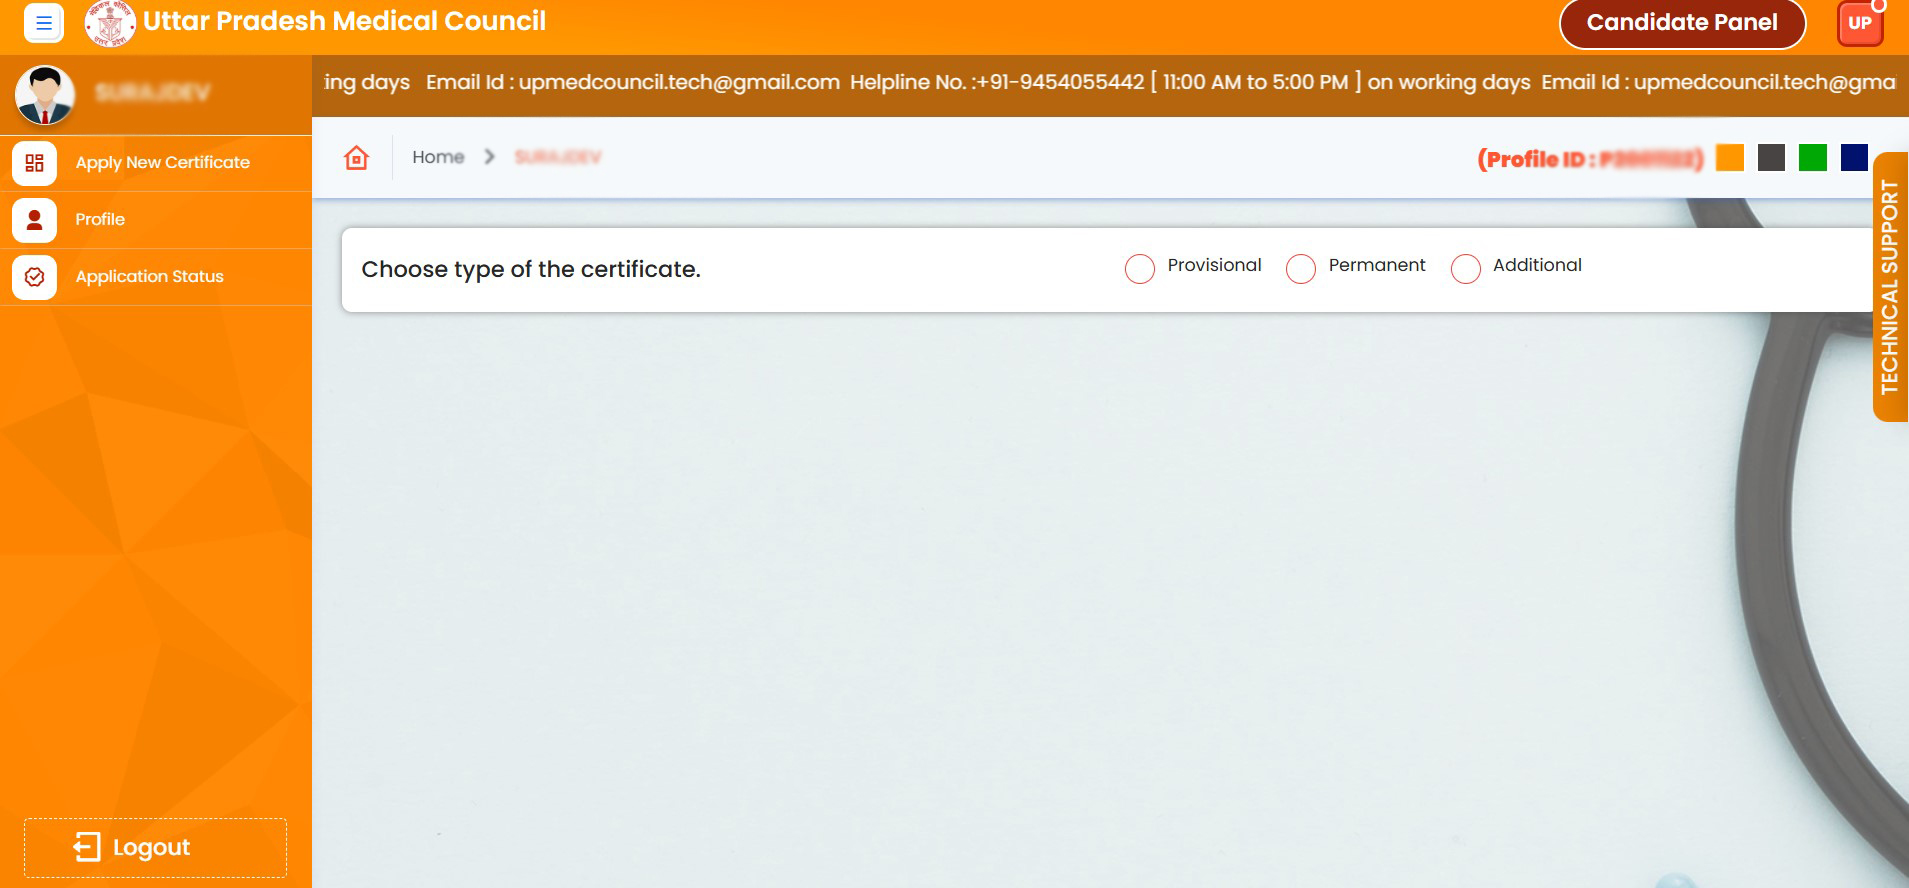1909x888 pixels.
Task: Click the Candidate Panel button
Action: tap(1681, 23)
